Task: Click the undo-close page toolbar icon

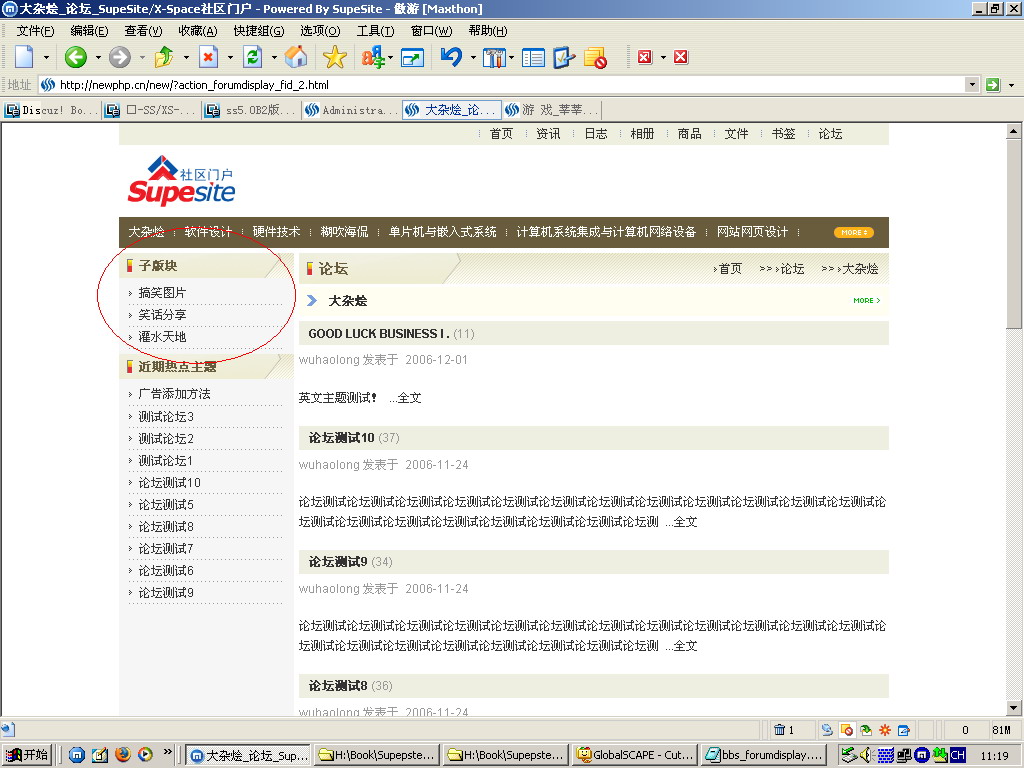Action: [x=164, y=57]
